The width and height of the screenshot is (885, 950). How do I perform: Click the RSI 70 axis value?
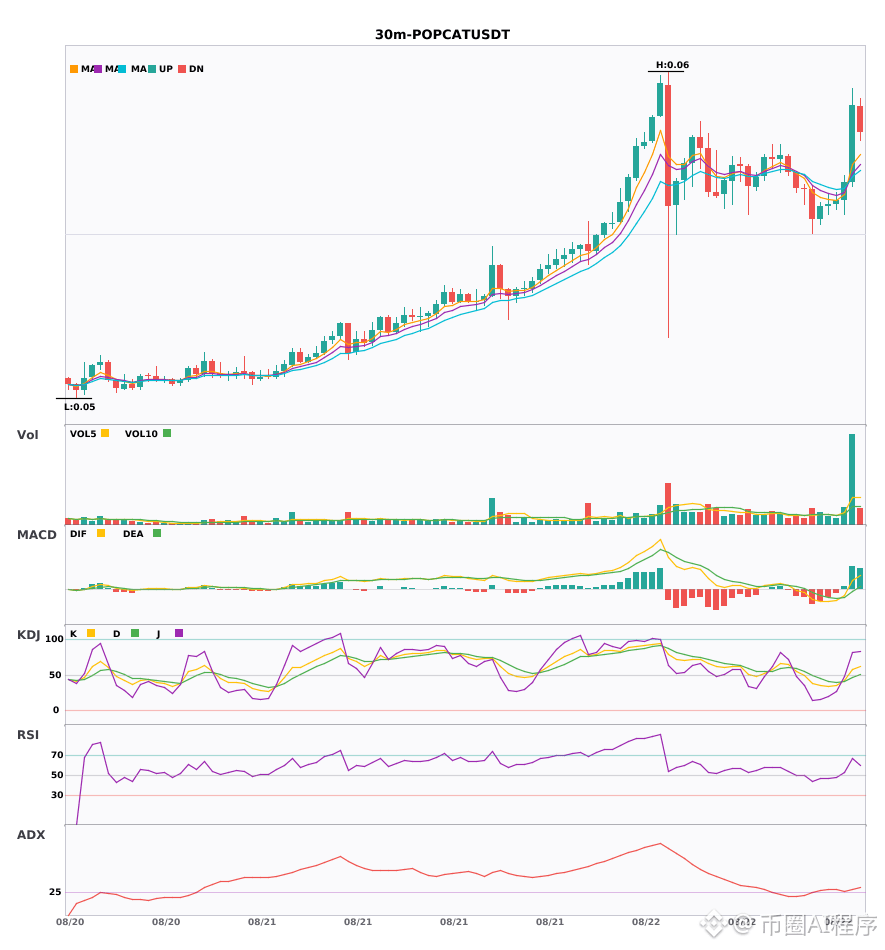pyautogui.click(x=57, y=755)
